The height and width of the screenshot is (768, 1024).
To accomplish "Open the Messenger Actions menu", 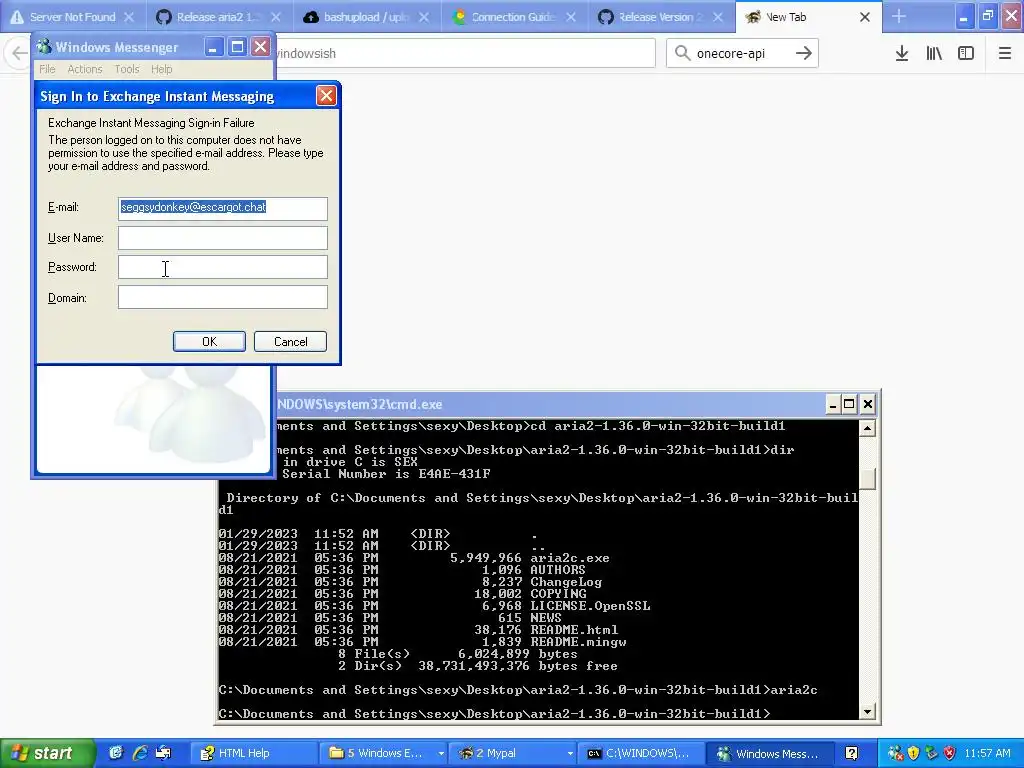I will click(x=85, y=69).
